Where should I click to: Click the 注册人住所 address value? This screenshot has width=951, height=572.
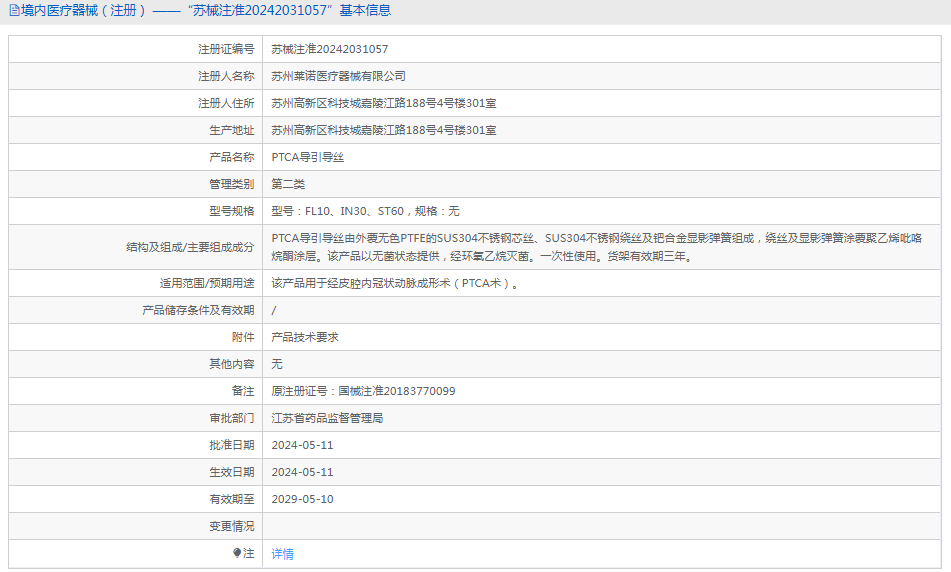[x=383, y=103]
